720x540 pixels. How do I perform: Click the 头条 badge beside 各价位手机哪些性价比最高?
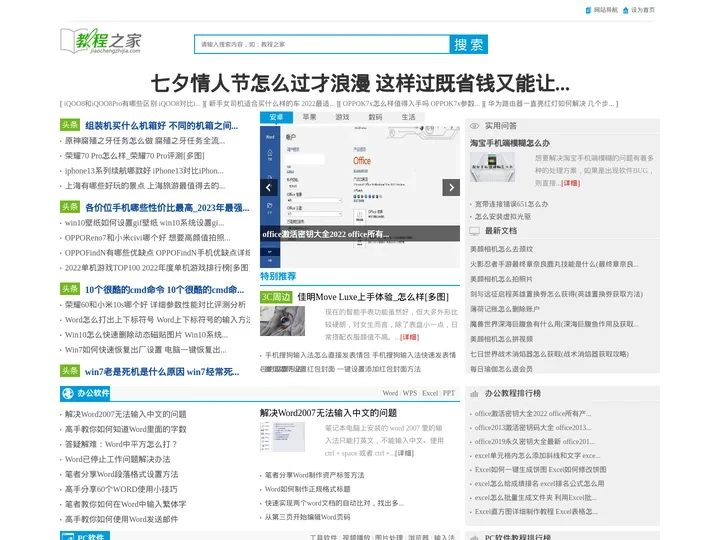[70, 207]
